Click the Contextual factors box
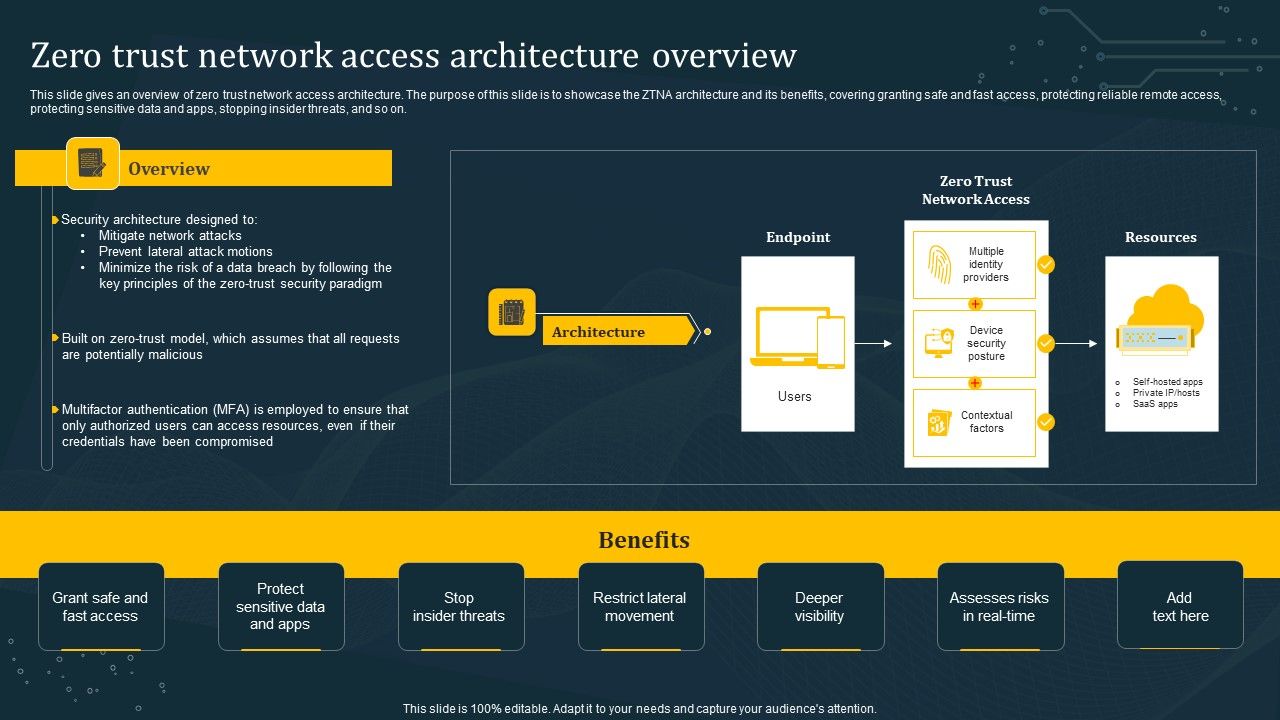The image size is (1280, 720). tap(975, 422)
